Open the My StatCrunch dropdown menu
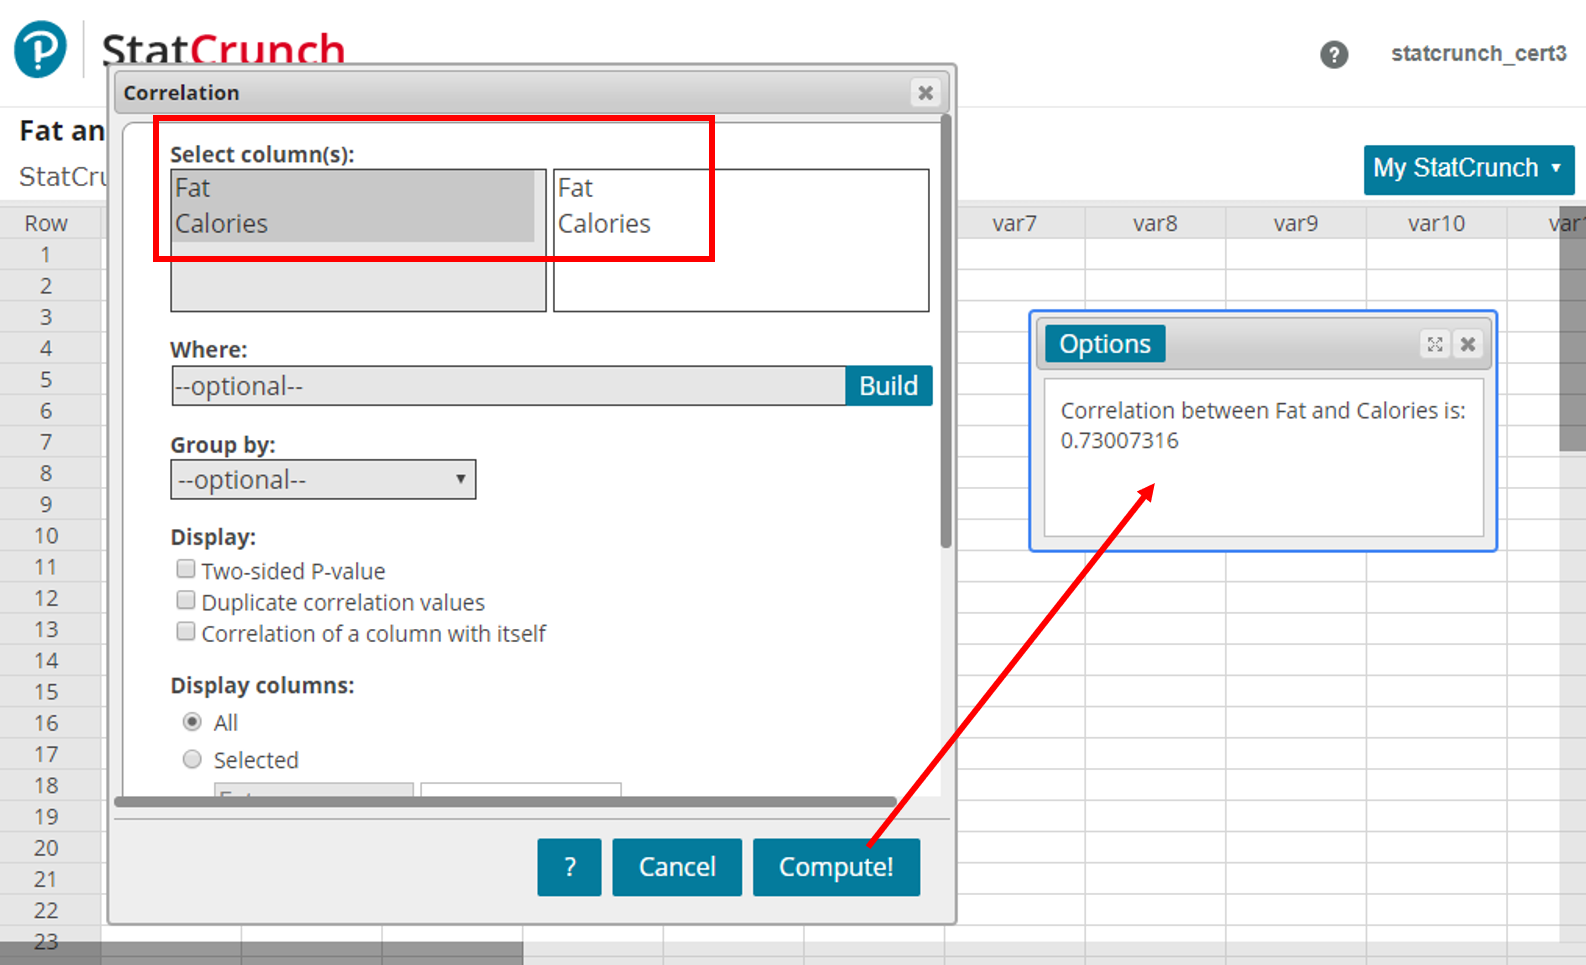This screenshot has width=1586, height=965. (x=1468, y=169)
